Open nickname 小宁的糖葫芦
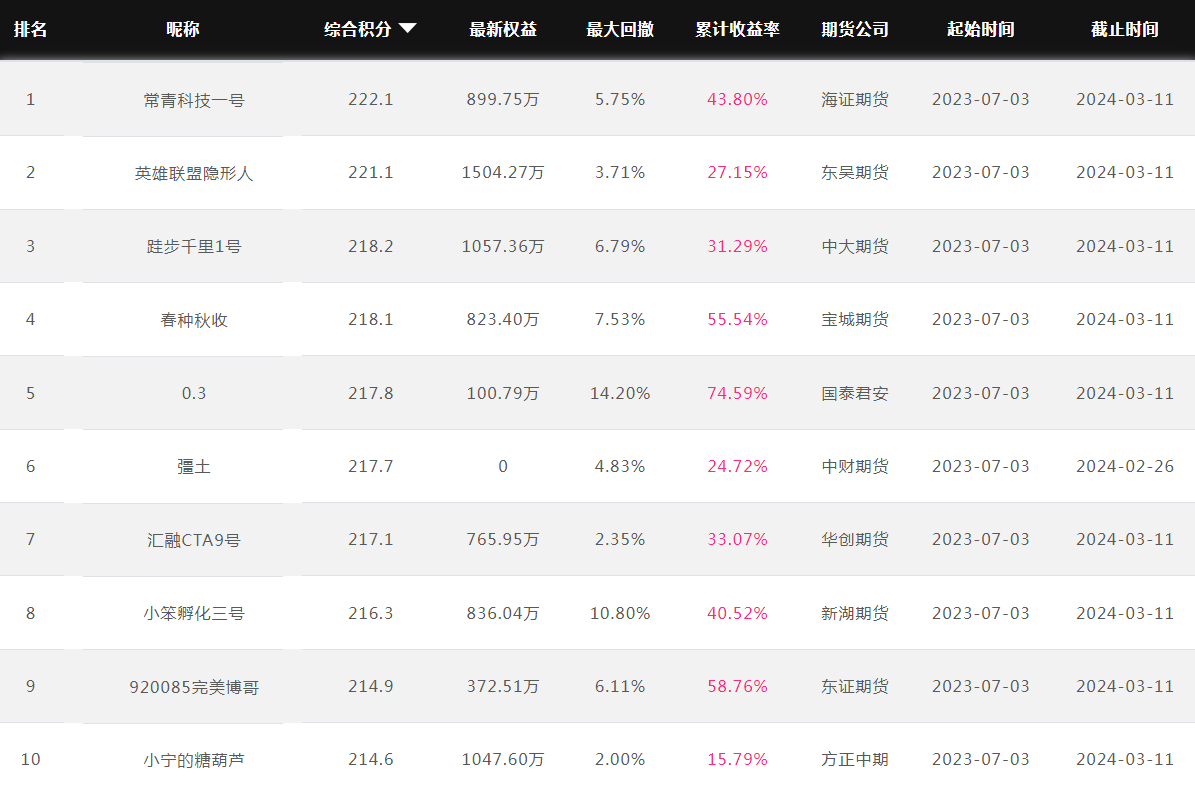Screen dimensions: 1195x792 (x=194, y=760)
